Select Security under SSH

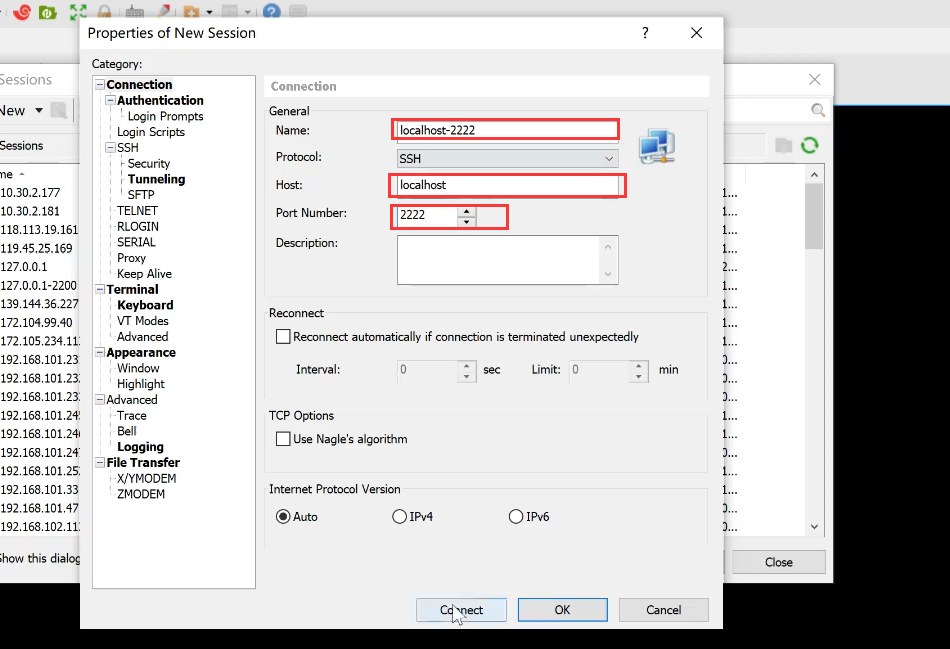pyautogui.click(x=148, y=164)
